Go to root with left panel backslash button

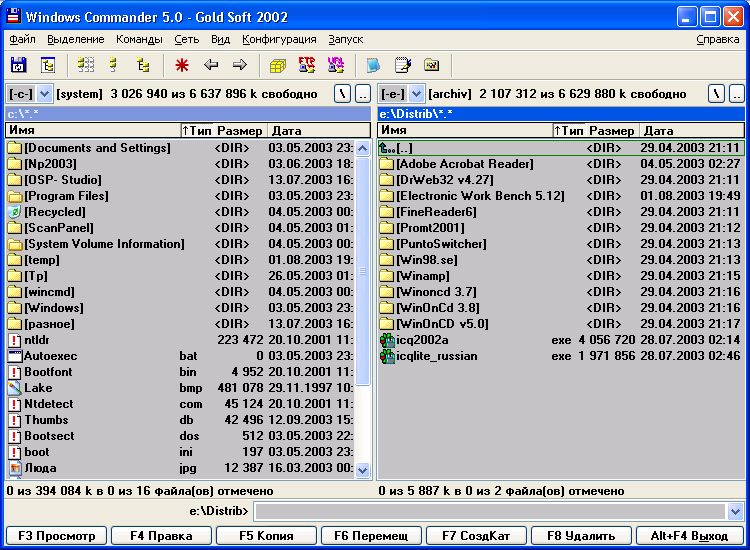pos(342,94)
